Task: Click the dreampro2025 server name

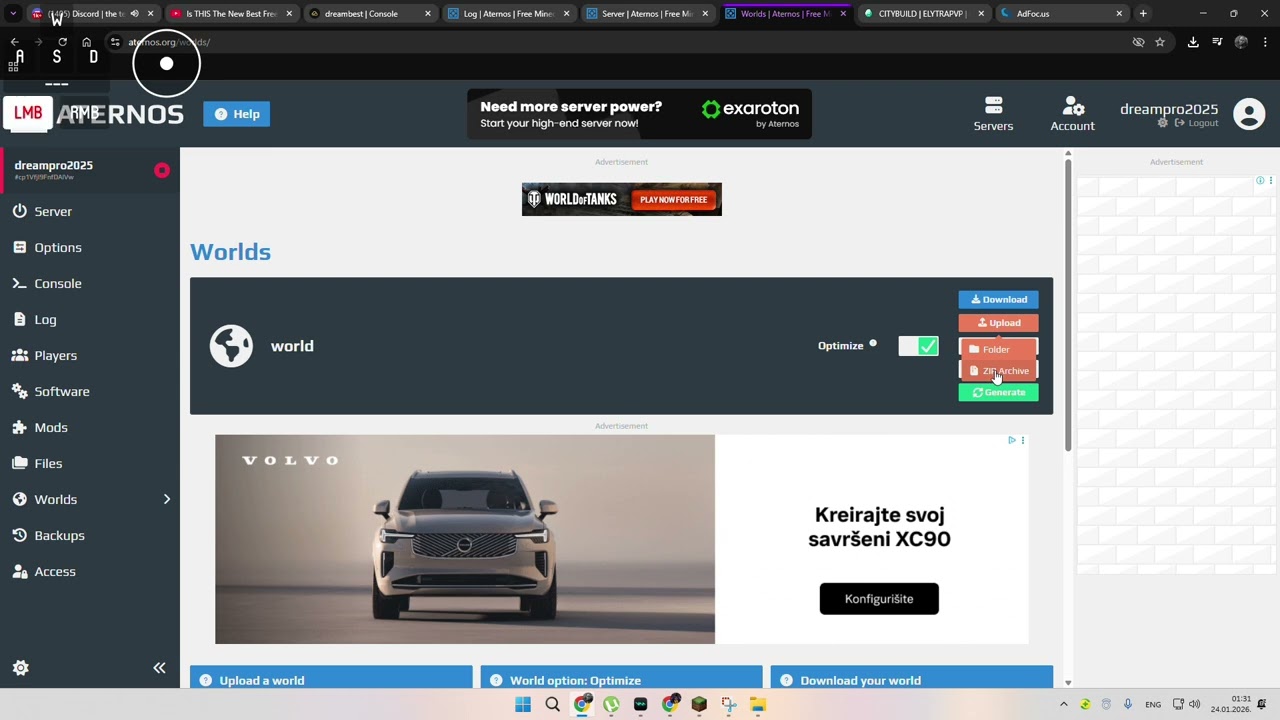Action: tap(54, 165)
